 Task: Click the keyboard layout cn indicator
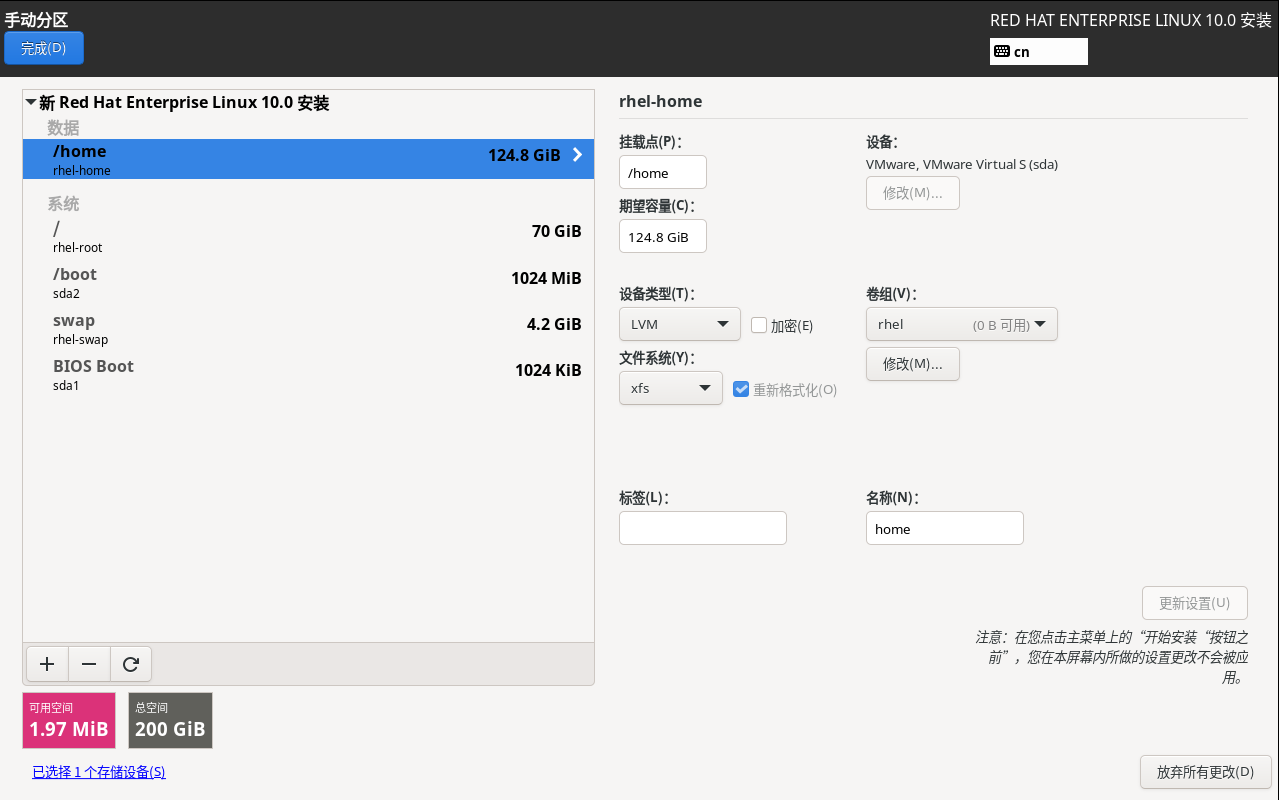tap(1038, 52)
